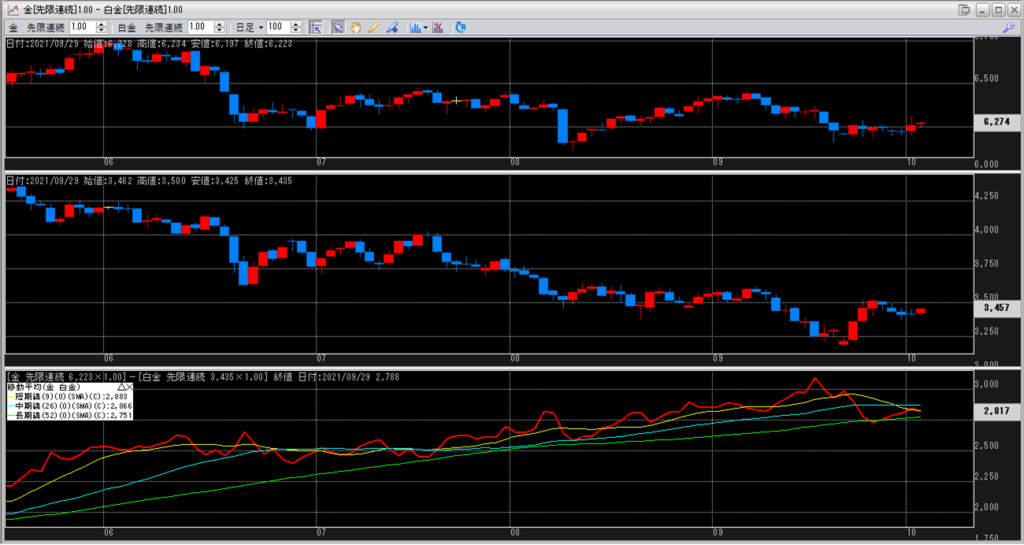Click the eraser tool icon
The width and height of the screenshot is (1024, 545).
tap(391, 26)
